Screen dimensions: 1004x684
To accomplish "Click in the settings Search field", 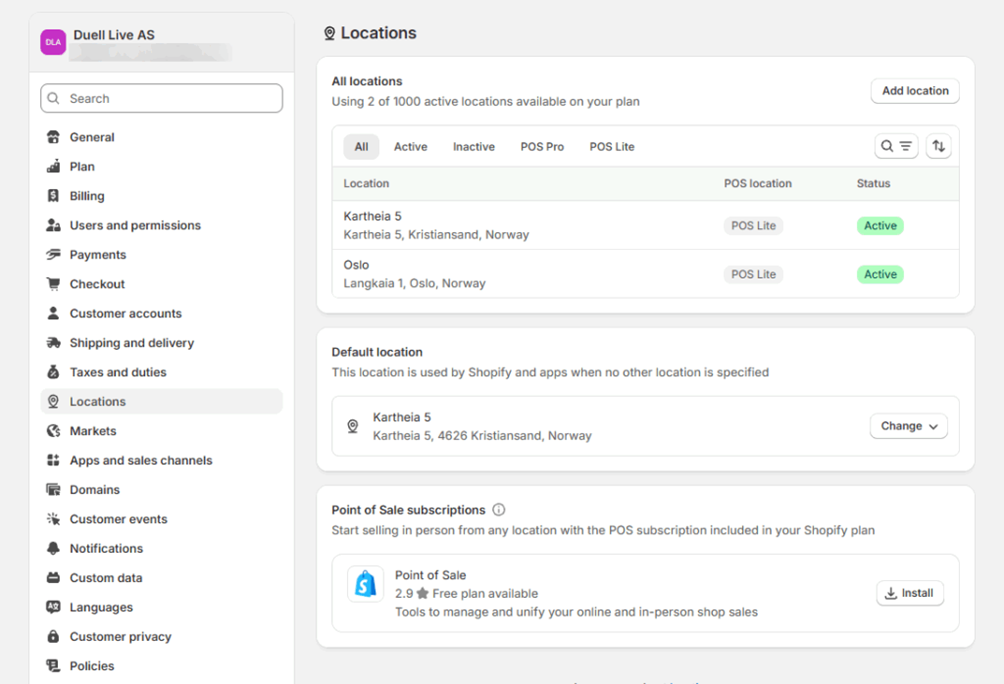I will click(162, 98).
